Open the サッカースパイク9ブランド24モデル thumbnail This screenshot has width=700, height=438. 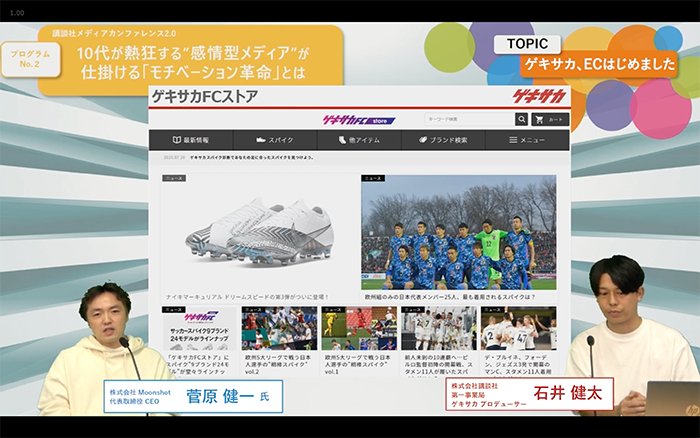coord(199,329)
